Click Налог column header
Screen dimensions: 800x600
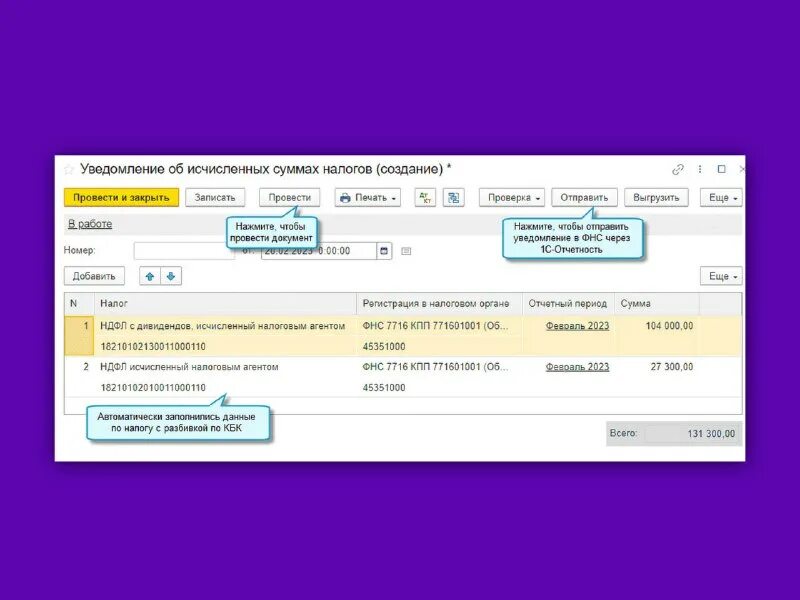coord(225,303)
